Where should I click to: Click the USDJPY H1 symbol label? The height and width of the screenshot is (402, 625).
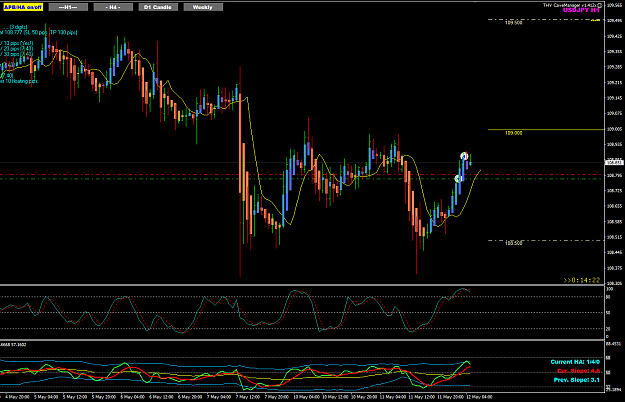point(581,10)
